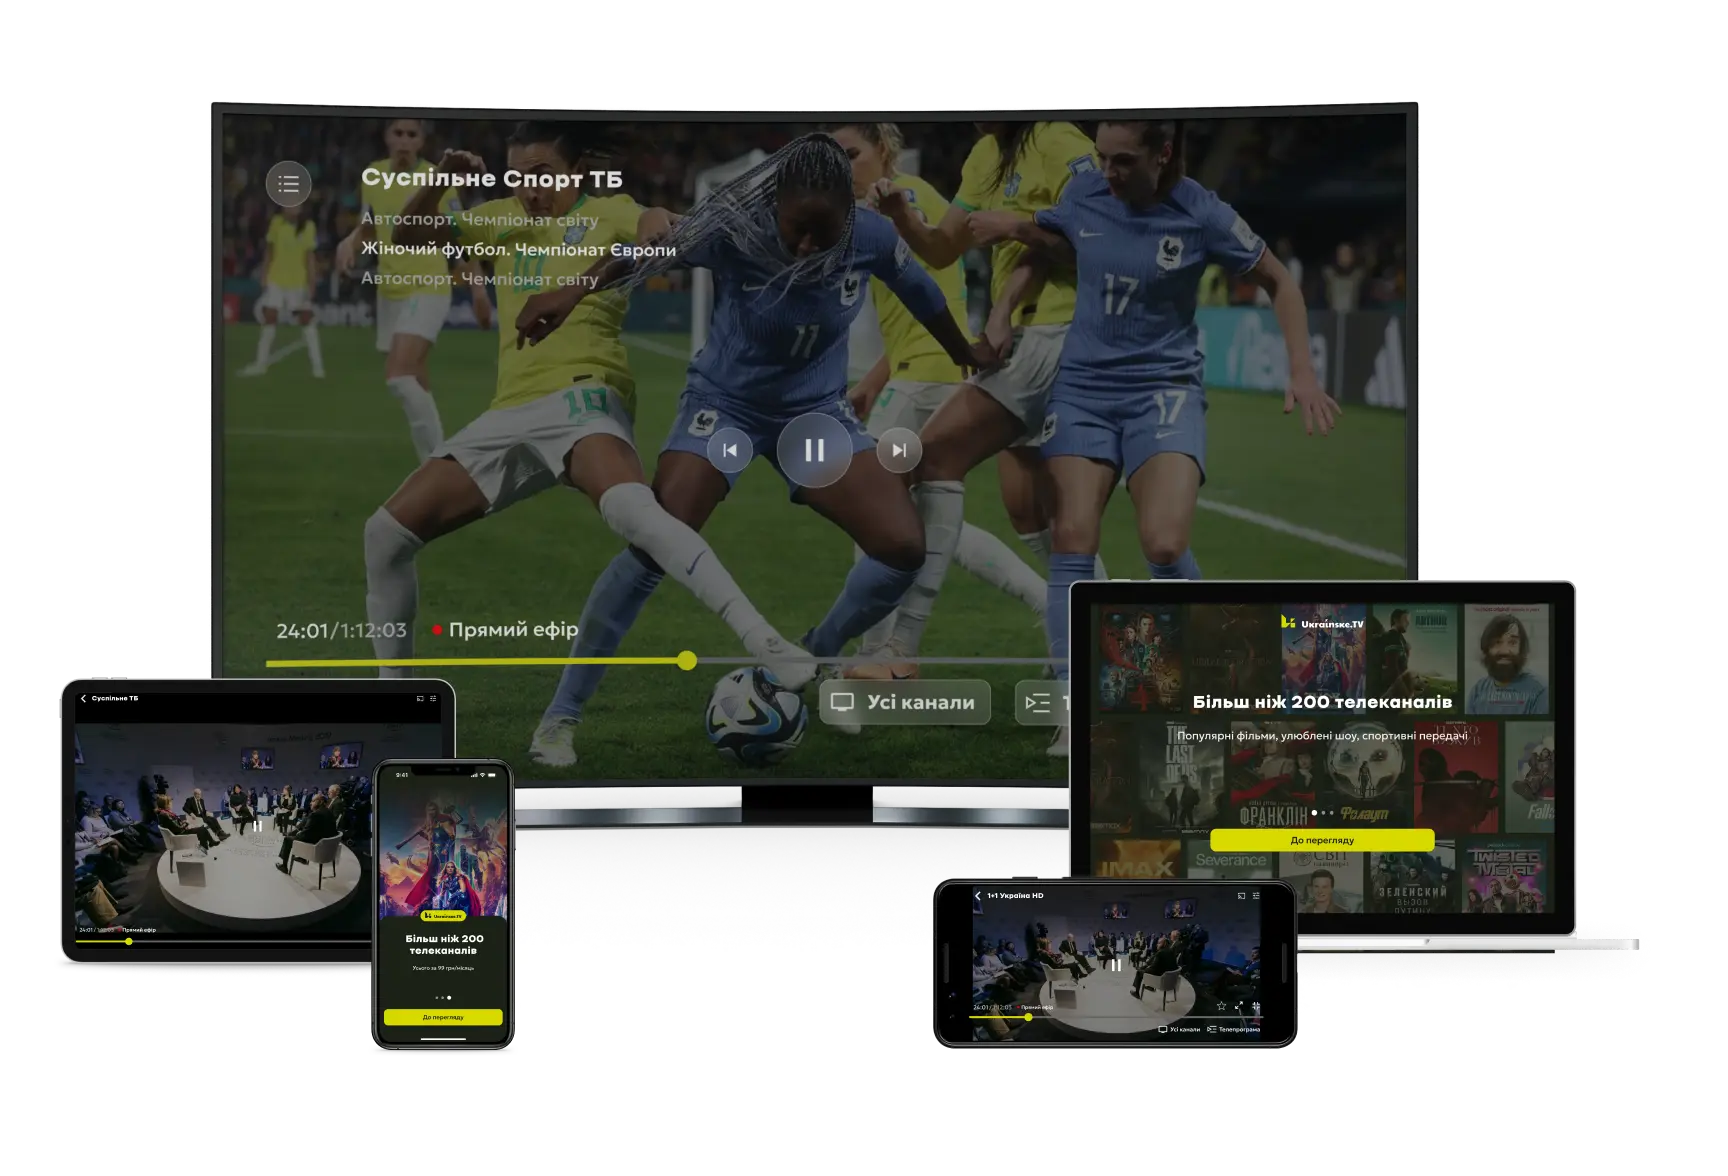Select the first carousel dot on laptop
1728x1176 pixels.
click(x=1314, y=813)
